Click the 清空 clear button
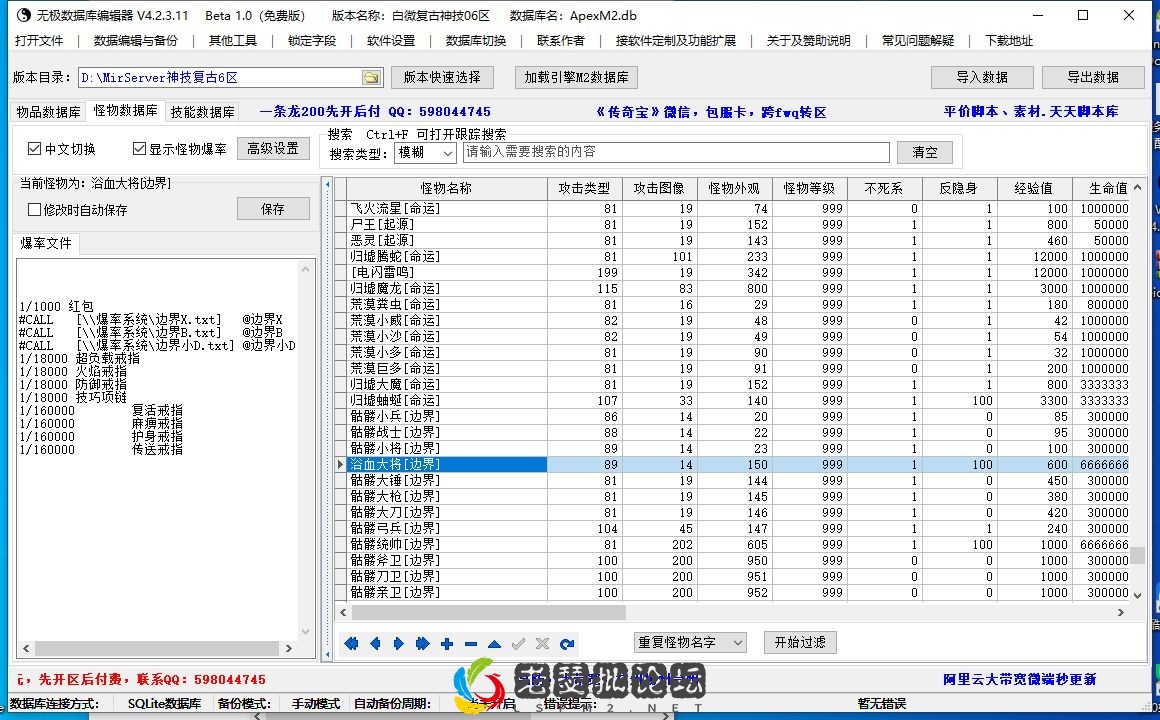The image size is (1160, 720). click(x=925, y=152)
